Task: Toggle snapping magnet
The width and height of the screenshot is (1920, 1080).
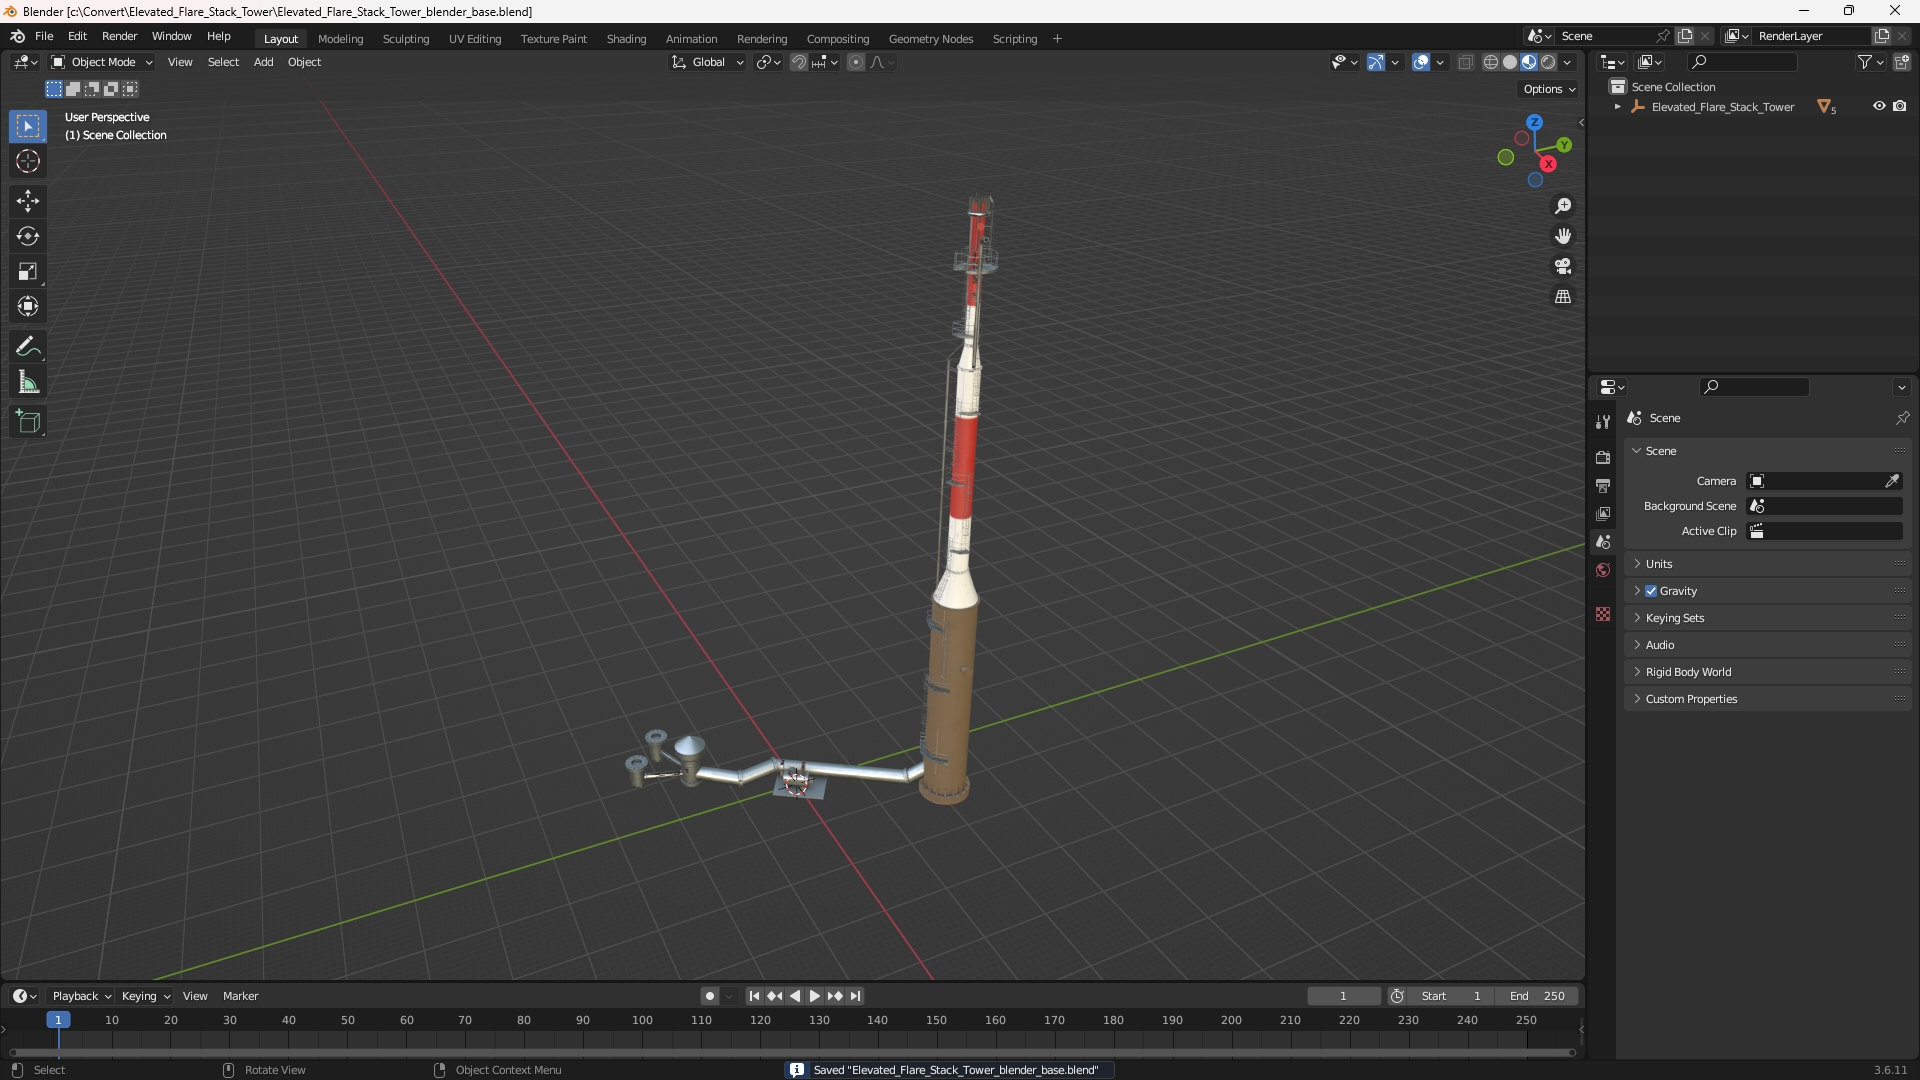Action: click(798, 62)
